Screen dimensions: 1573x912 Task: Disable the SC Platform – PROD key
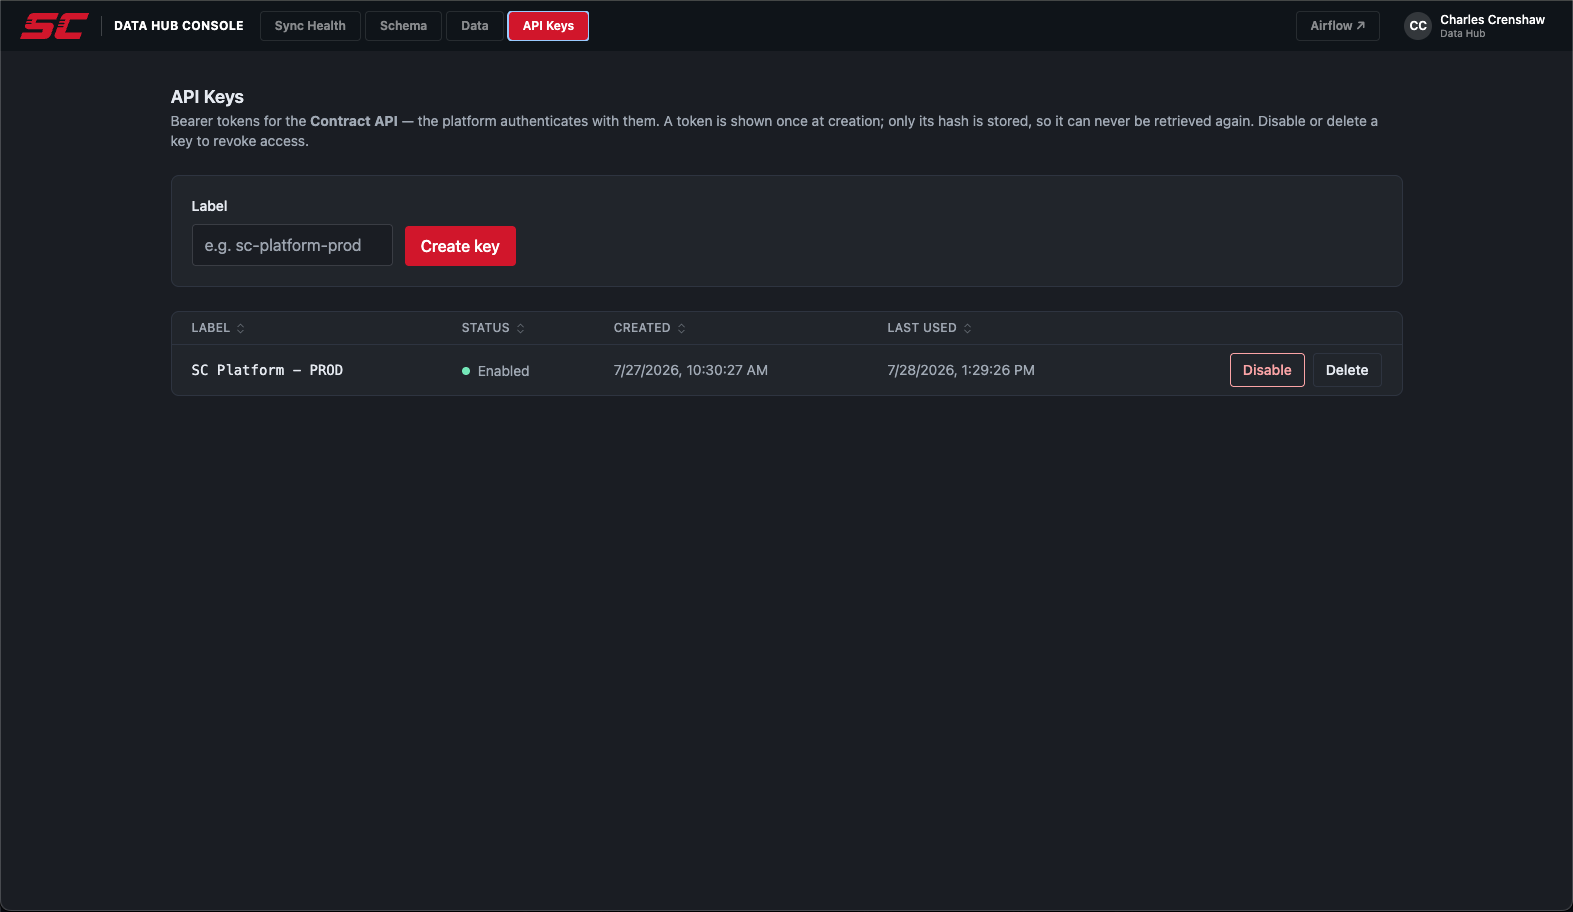coord(1267,370)
